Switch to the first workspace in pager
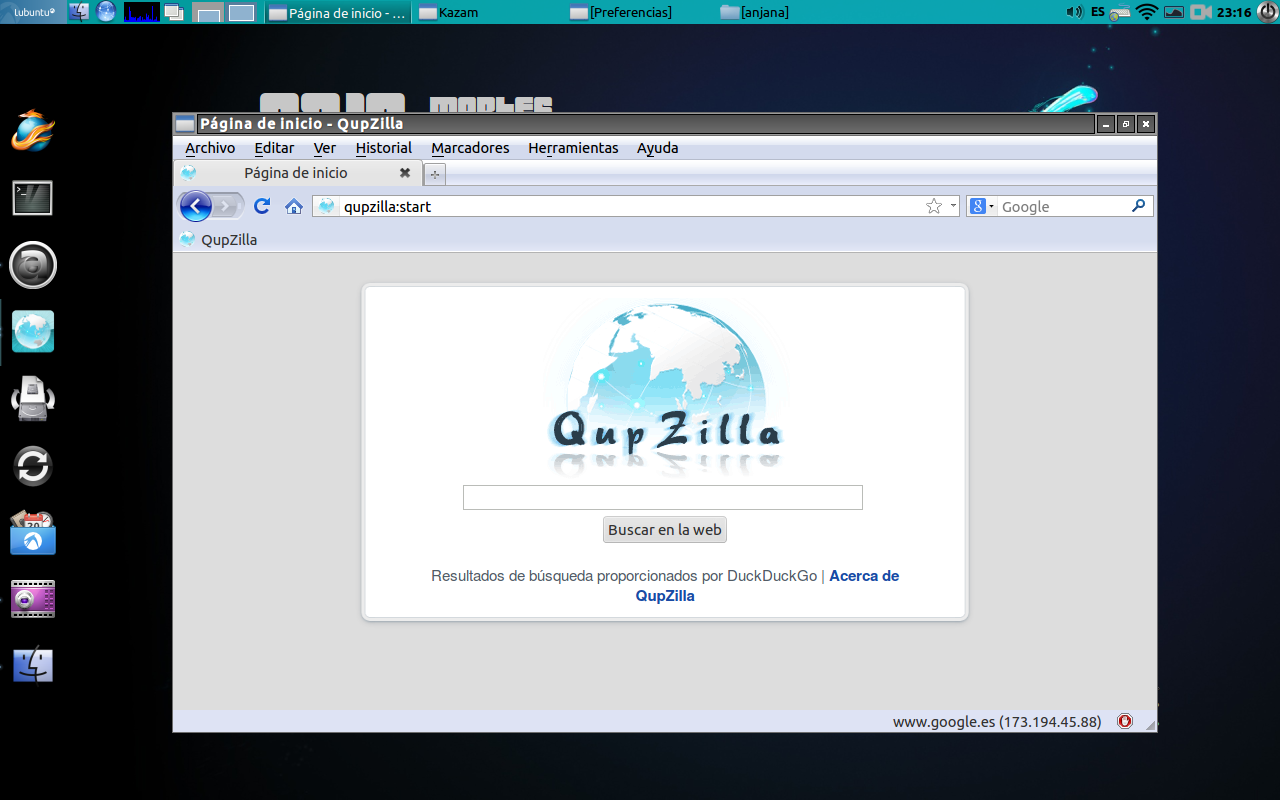 click(x=207, y=13)
